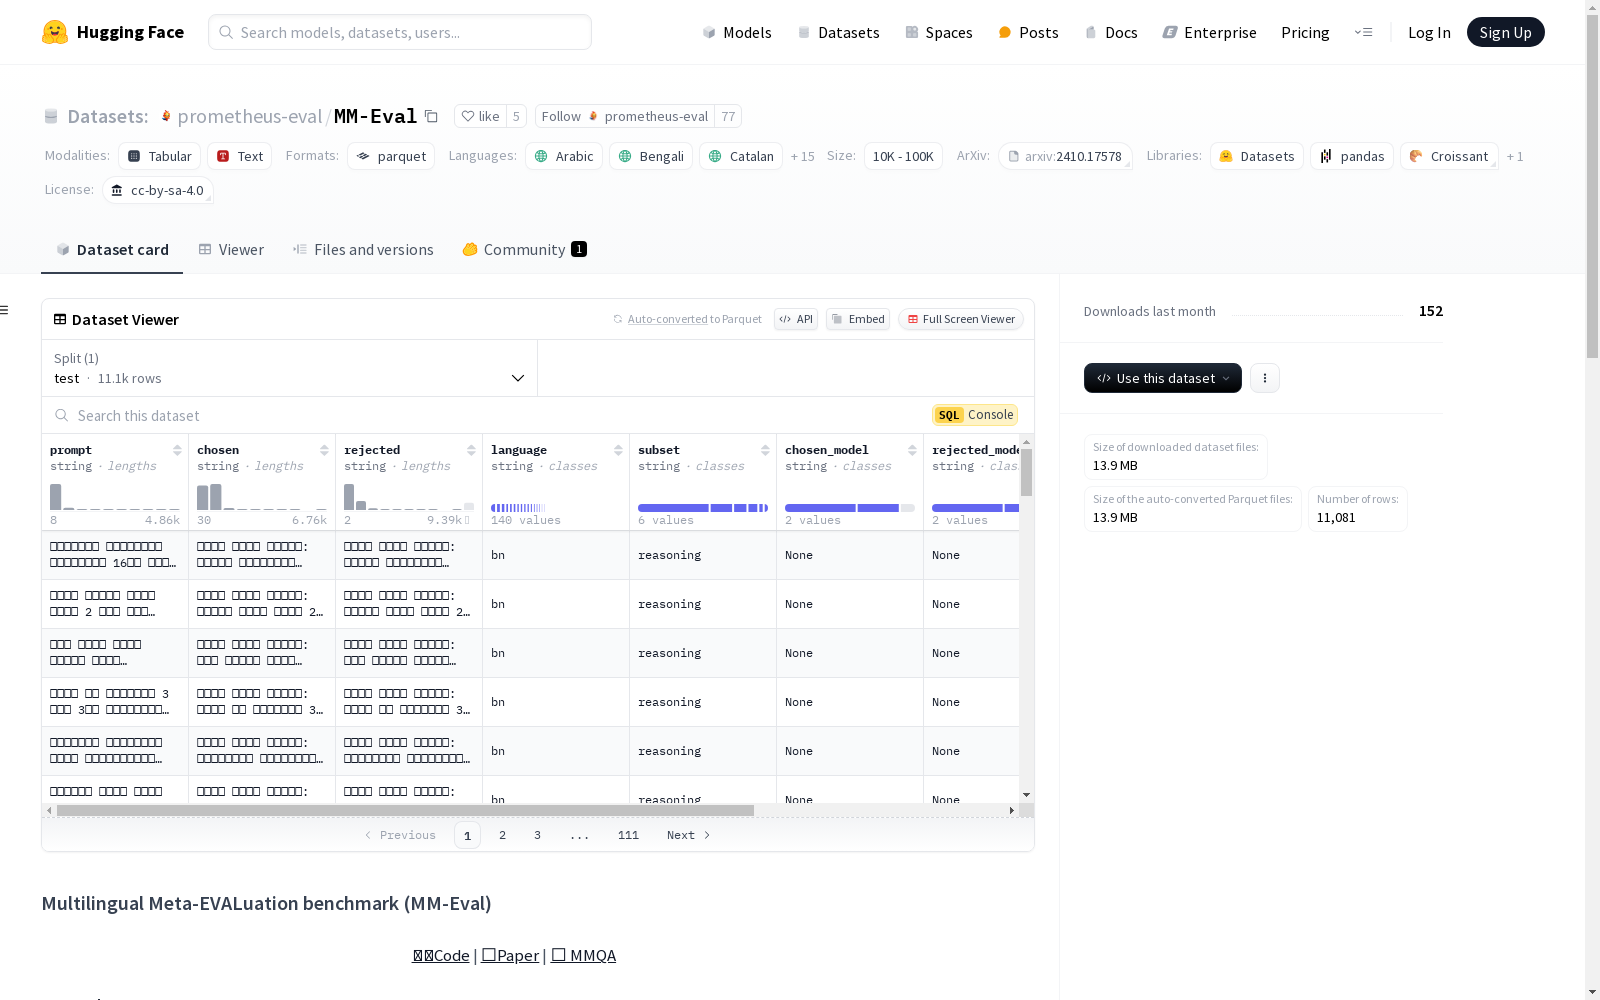The height and width of the screenshot is (1000, 1600).
Task: Open the MMQA link
Action: point(583,955)
